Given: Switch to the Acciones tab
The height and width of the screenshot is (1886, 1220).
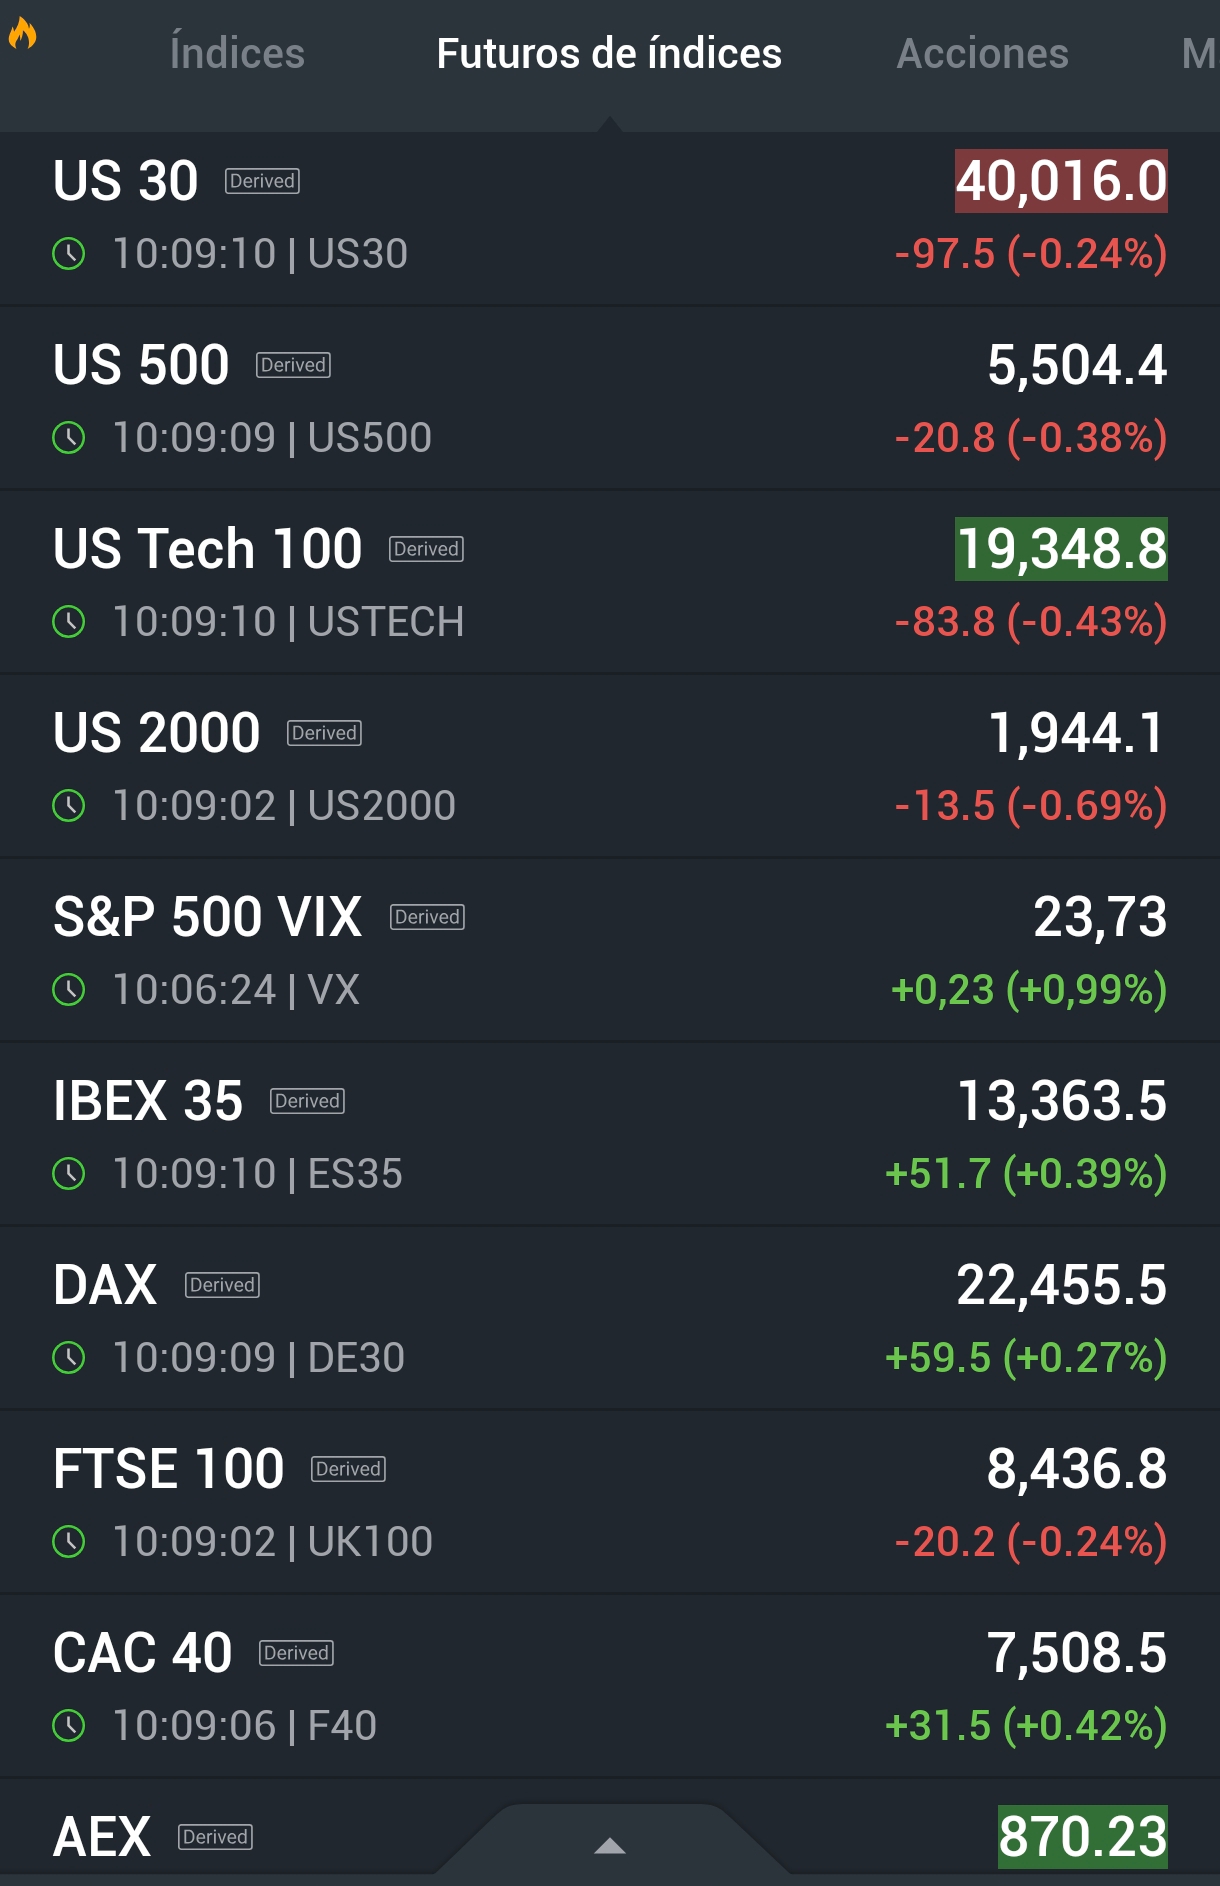Looking at the screenshot, I should (983, 54).
